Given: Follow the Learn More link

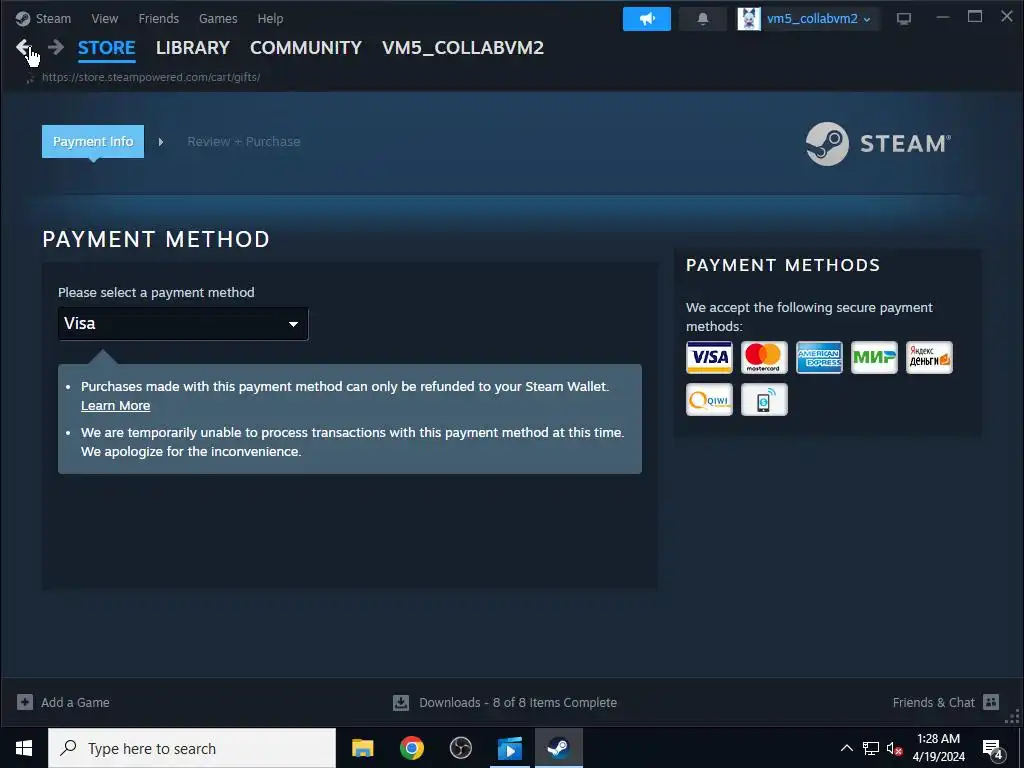Looking at the screenshot, I should coord(116,406).
